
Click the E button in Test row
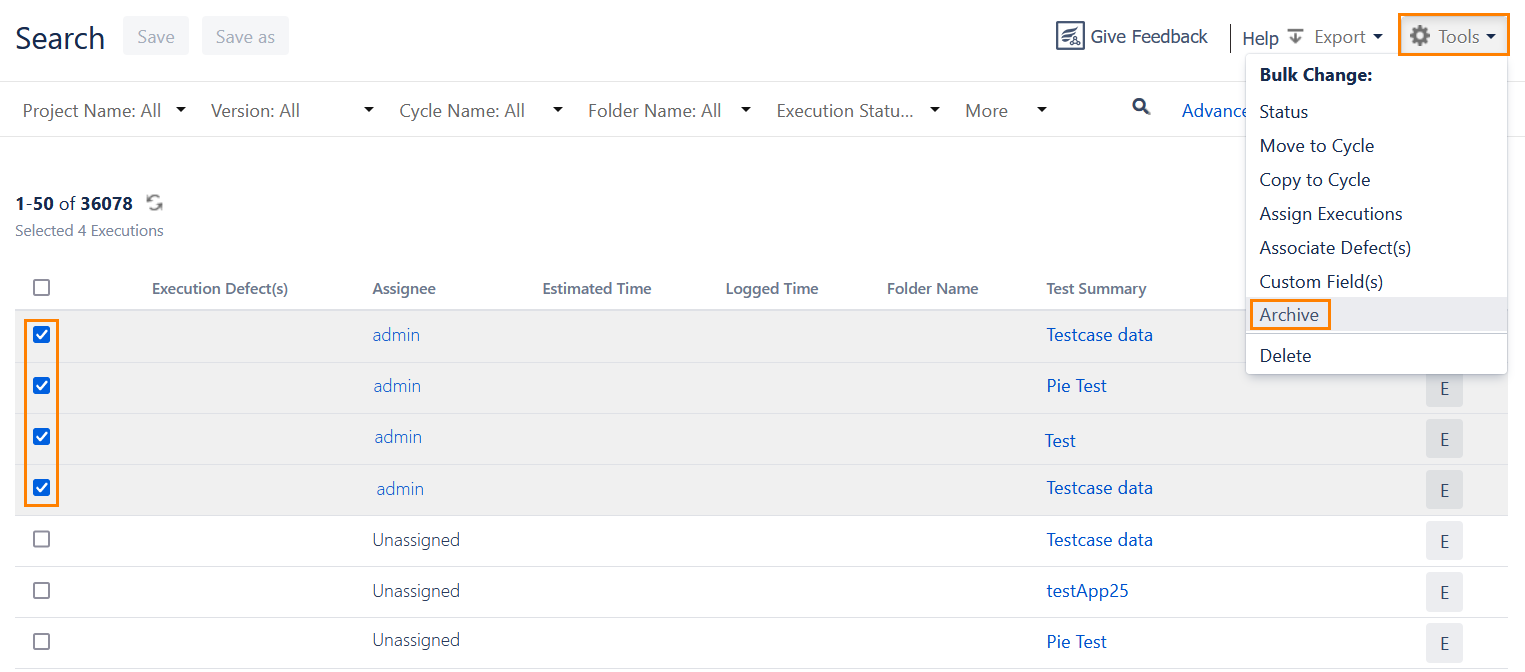1443,439
